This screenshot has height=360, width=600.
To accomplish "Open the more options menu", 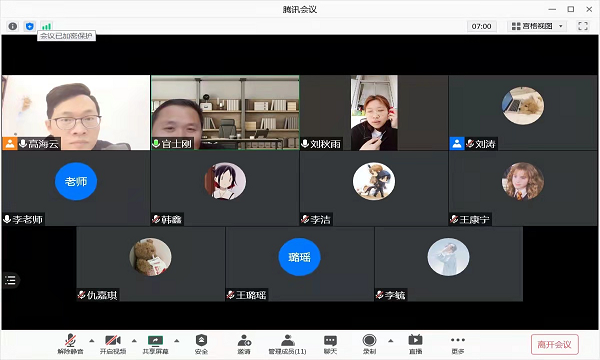I will tap(458, 344).
